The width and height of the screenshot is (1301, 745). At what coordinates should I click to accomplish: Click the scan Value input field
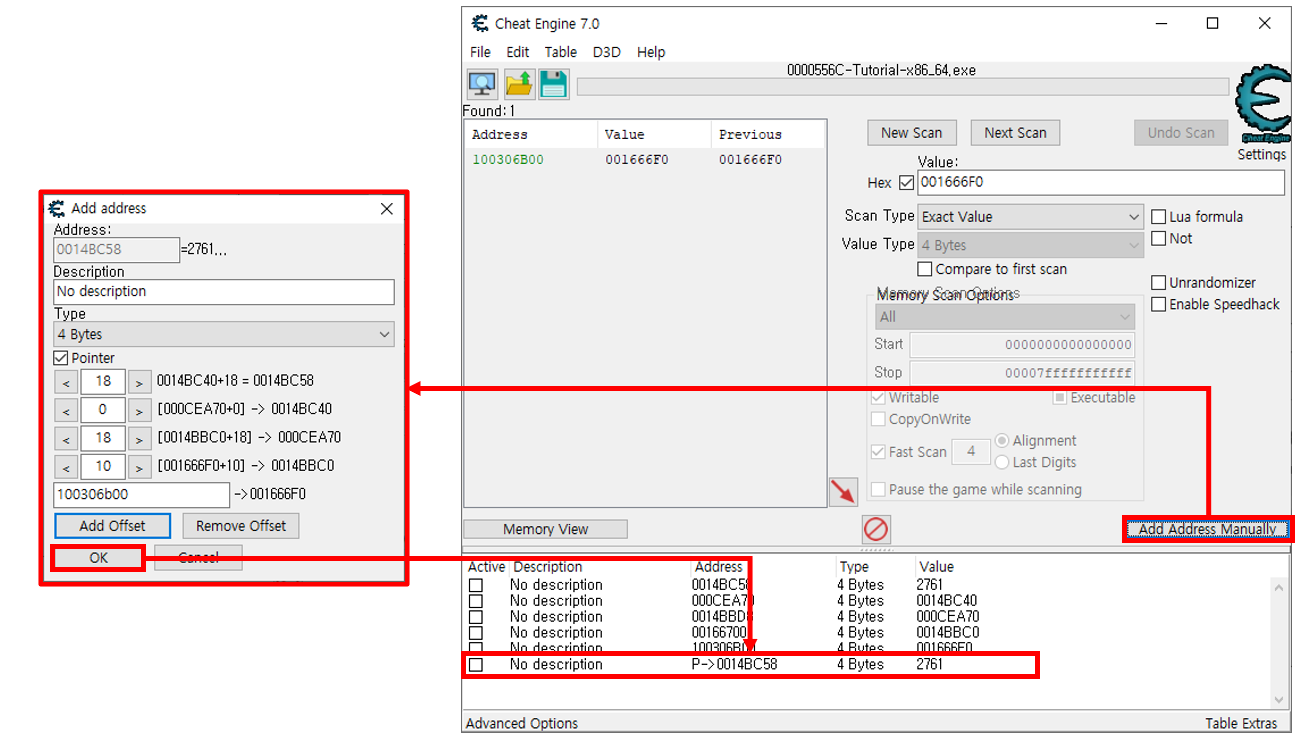[x=1101, y=182]
